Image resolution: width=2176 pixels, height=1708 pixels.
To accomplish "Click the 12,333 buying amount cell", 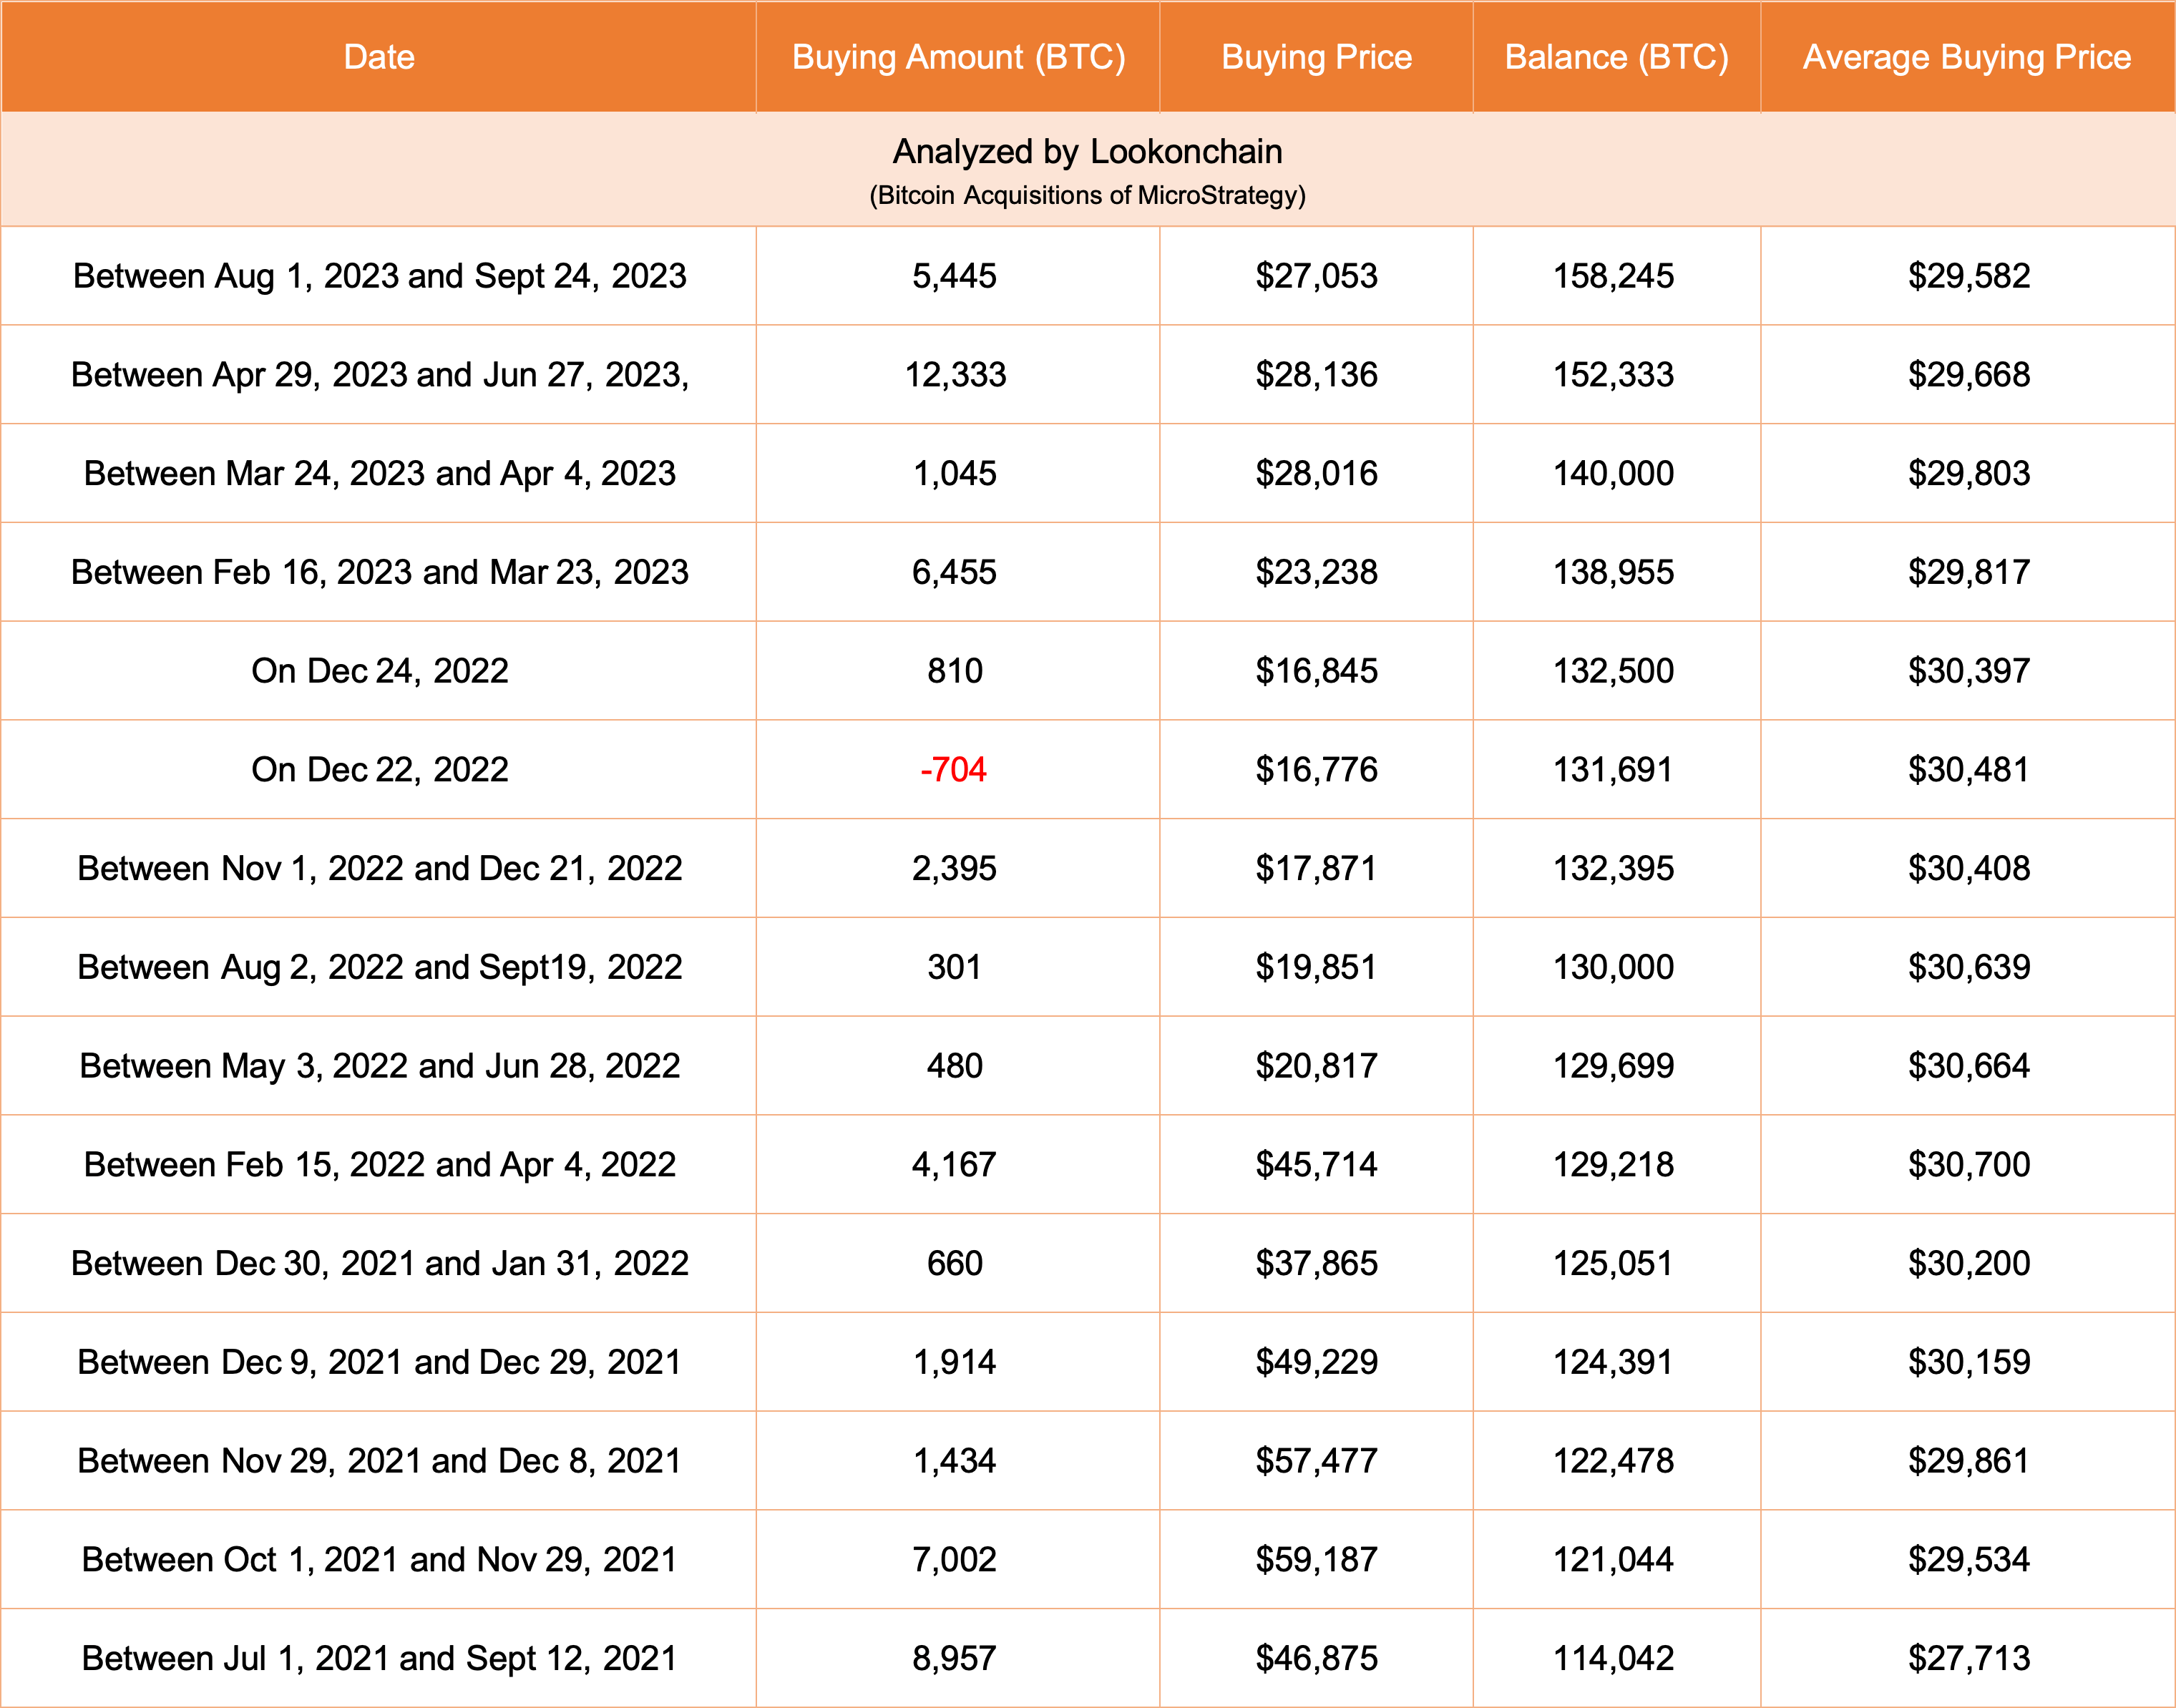I will (955, 374).
